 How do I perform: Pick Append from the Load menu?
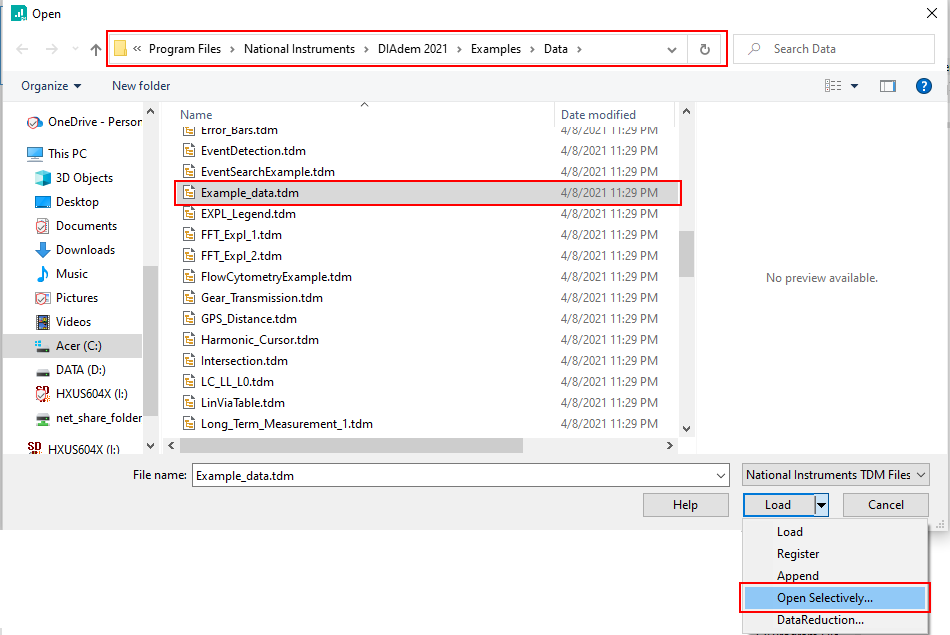tap(798, 576)
